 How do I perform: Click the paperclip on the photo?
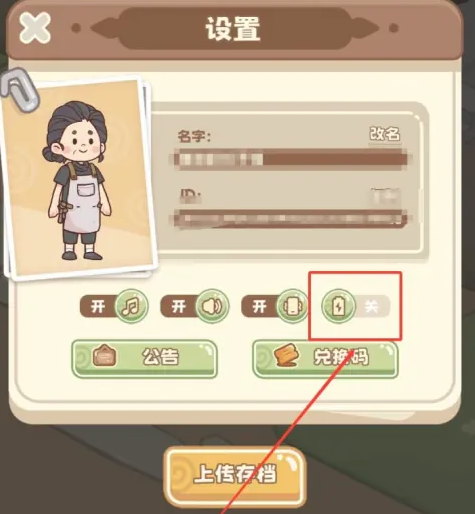tap(20, 89)
